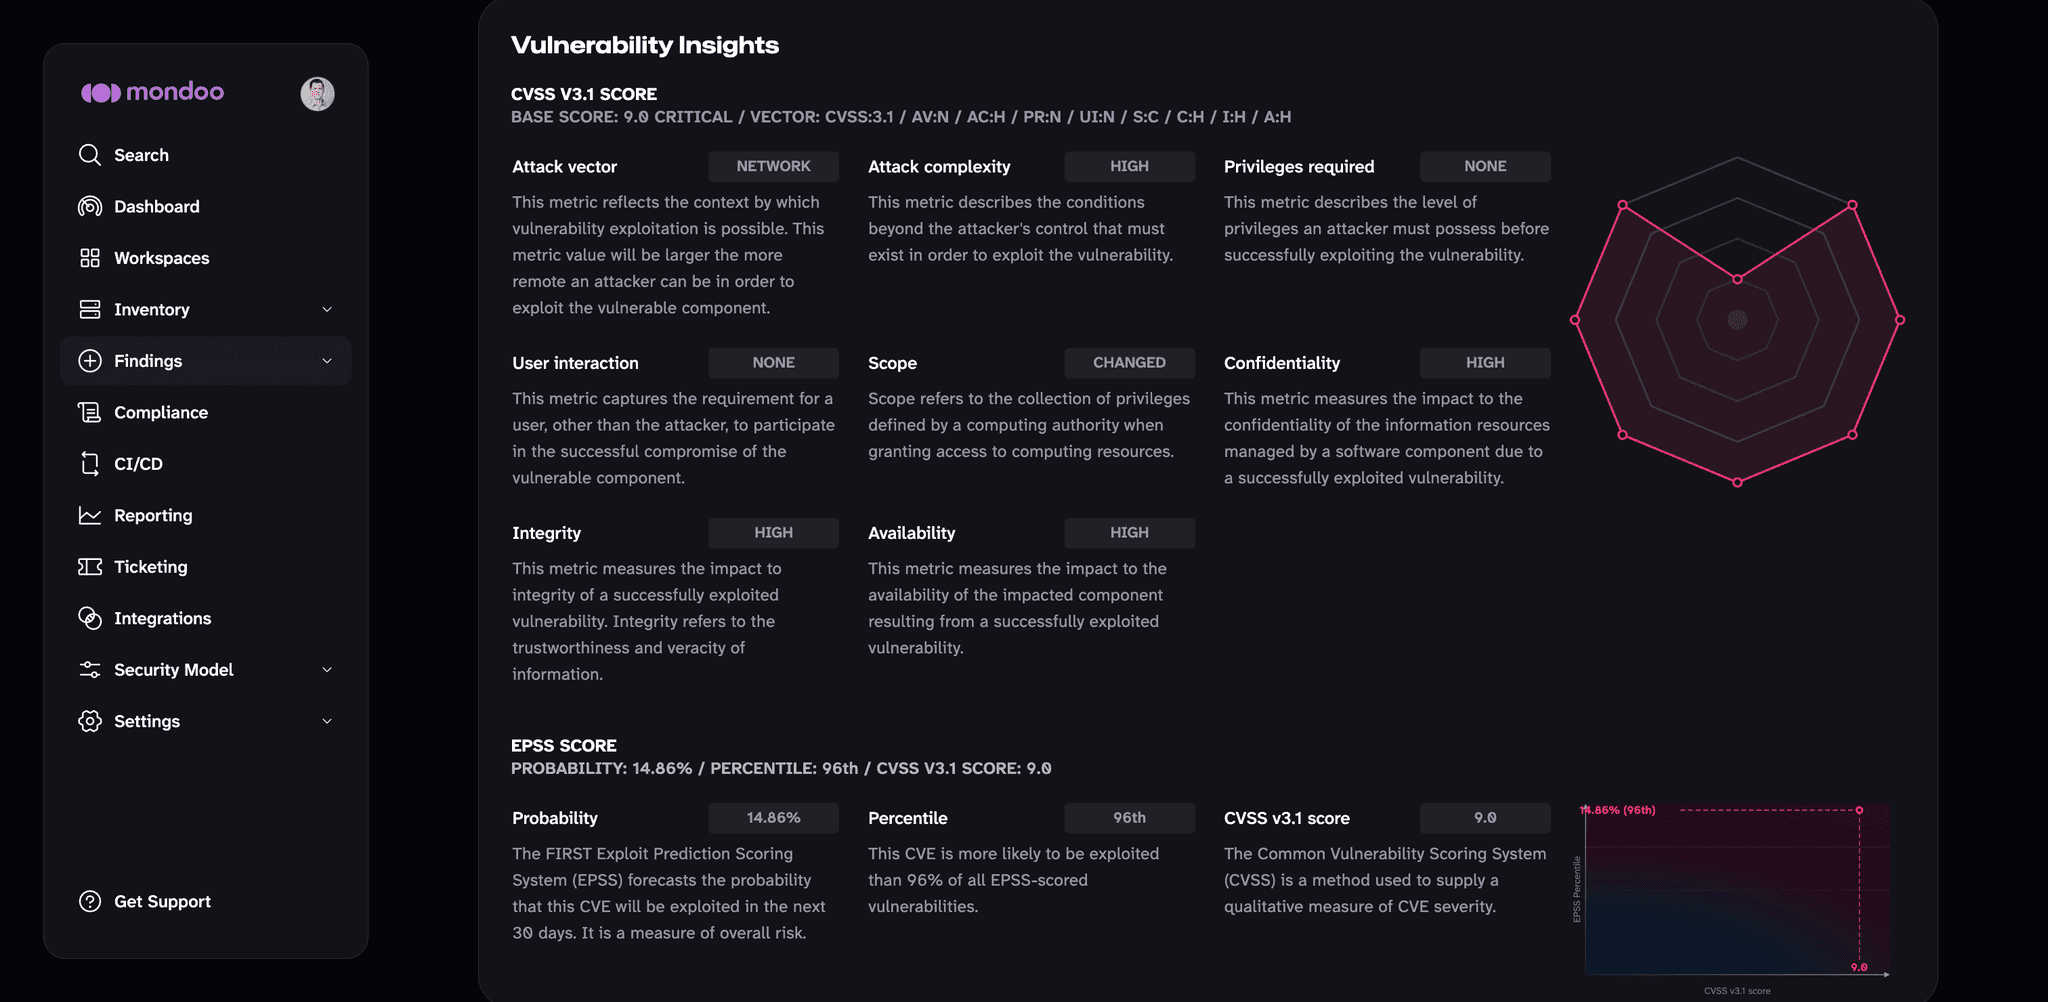This screenshot has height=1002, width=2048.
Task: Expand the Security Model chevron
Action: click(327, 670)
